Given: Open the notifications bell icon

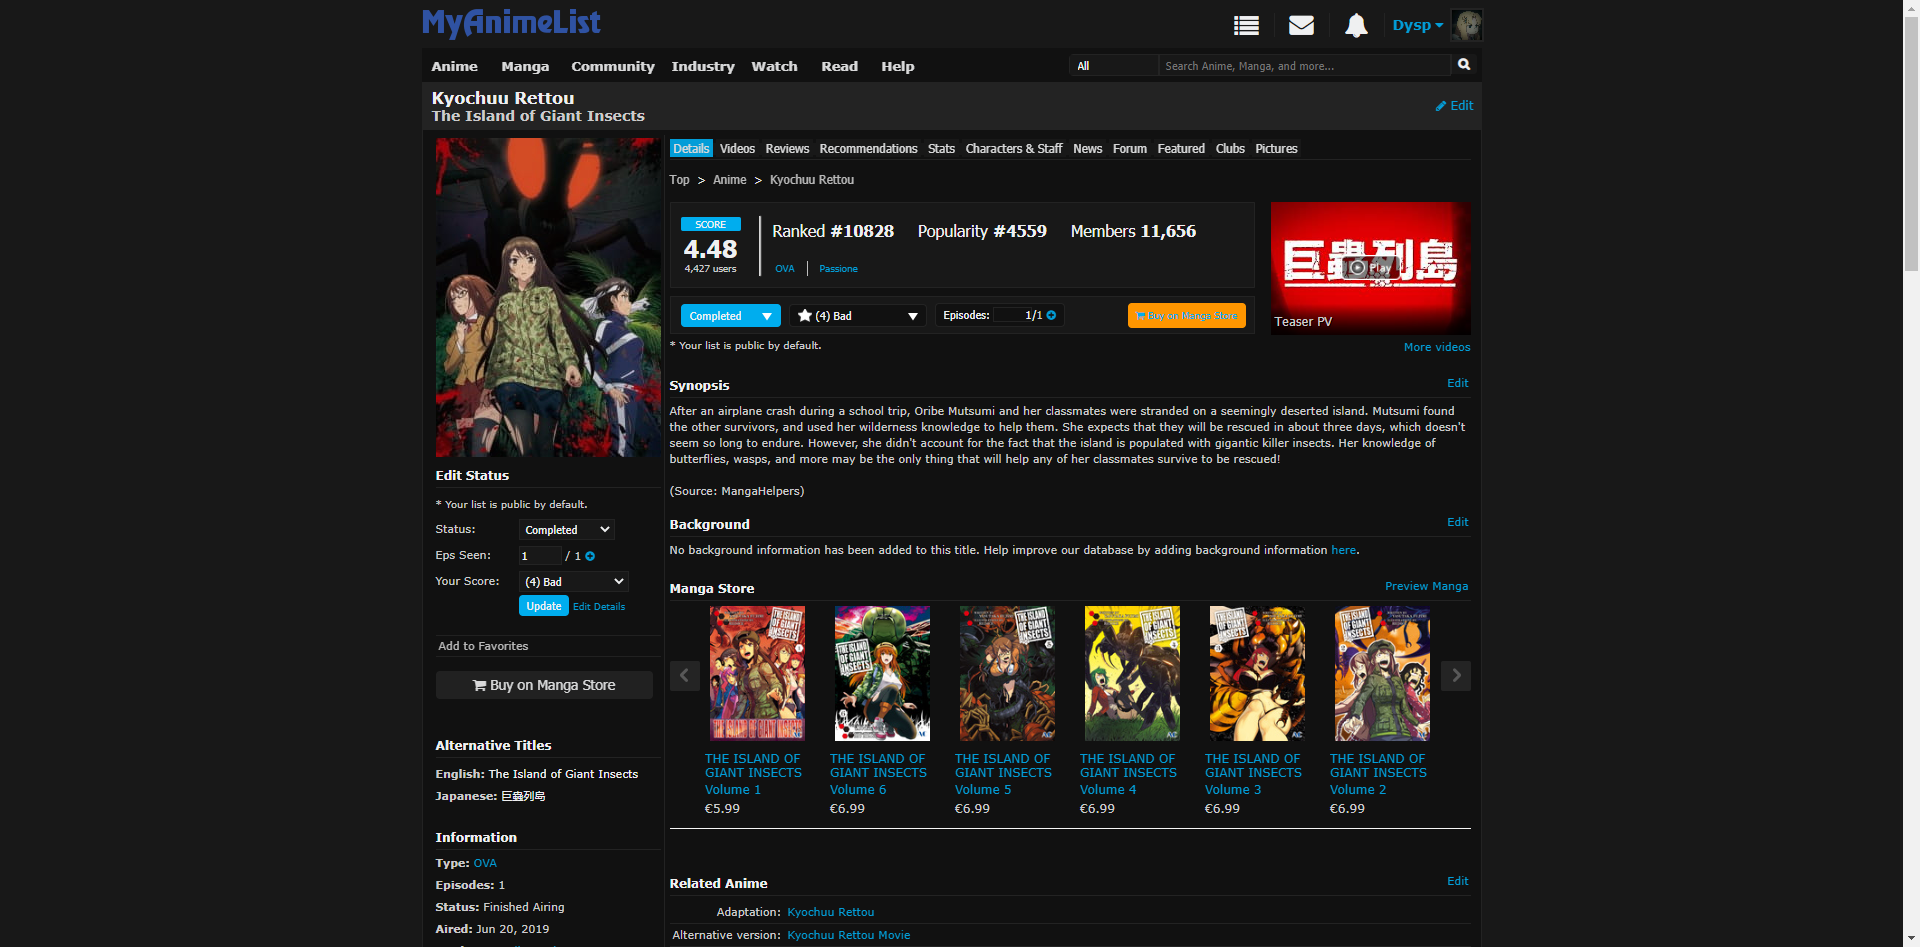Looking at the screenshot, I should [x=1355, y=26].
